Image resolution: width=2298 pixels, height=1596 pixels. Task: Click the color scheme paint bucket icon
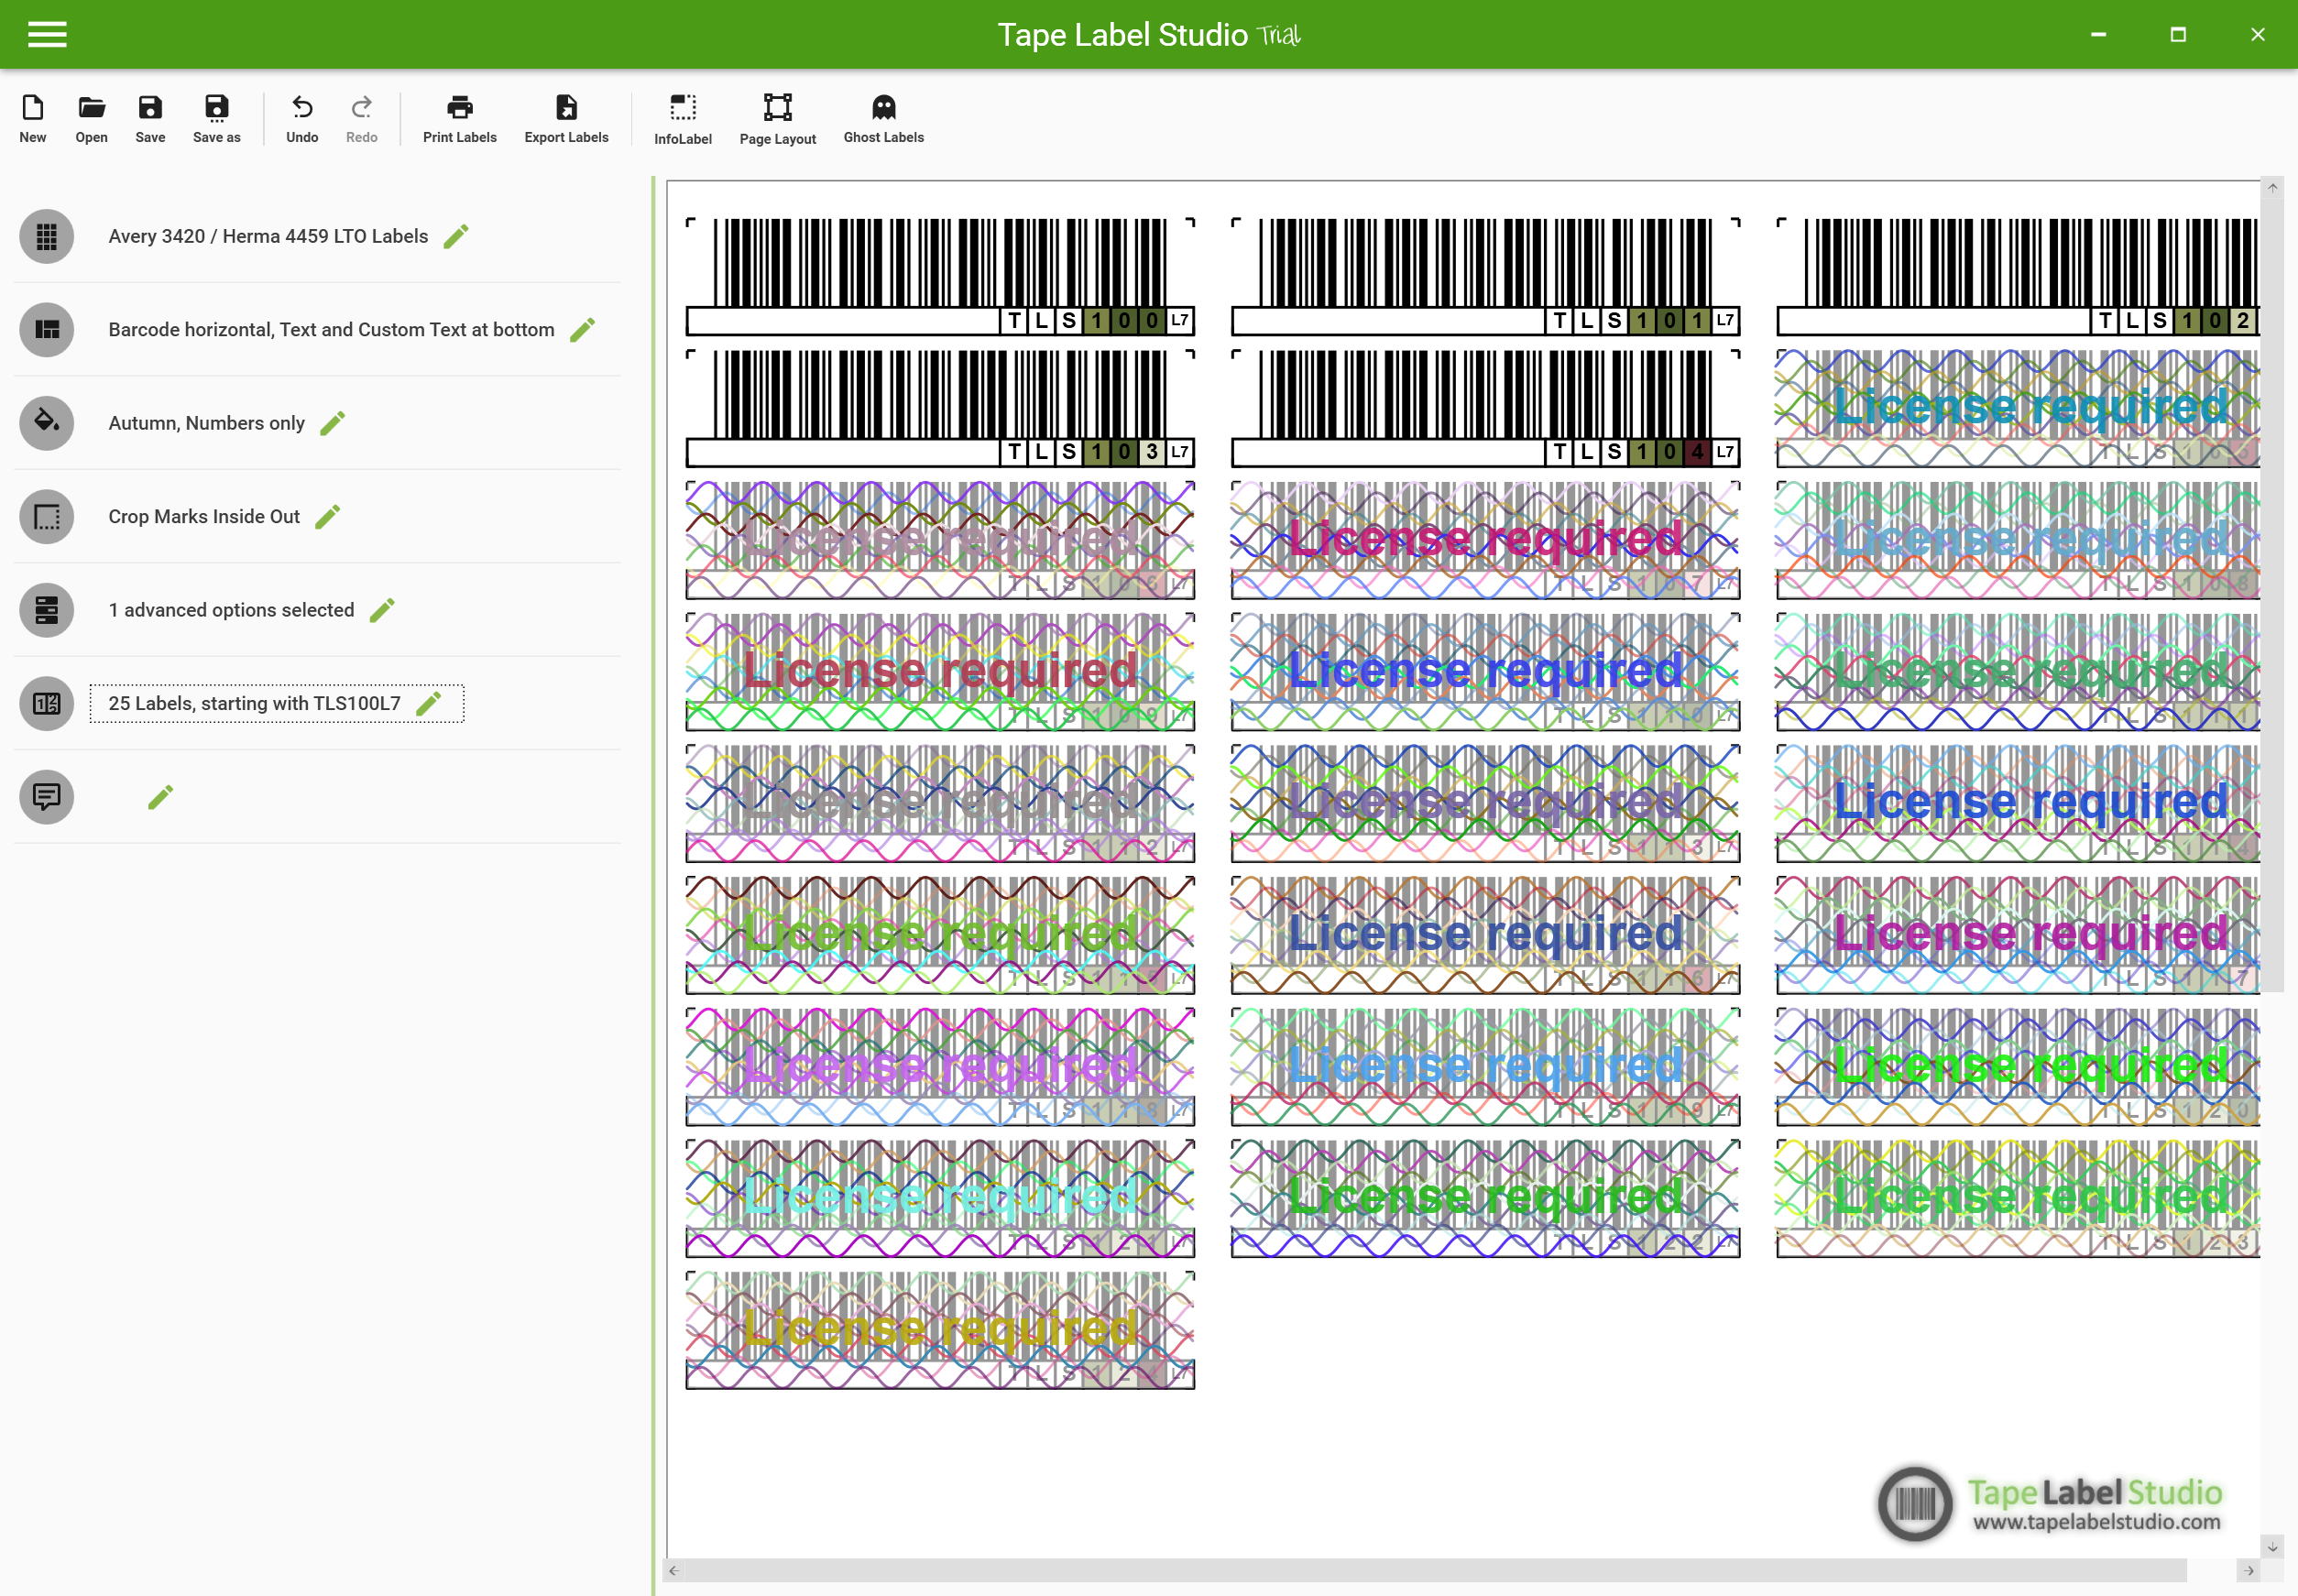point(47,423)
